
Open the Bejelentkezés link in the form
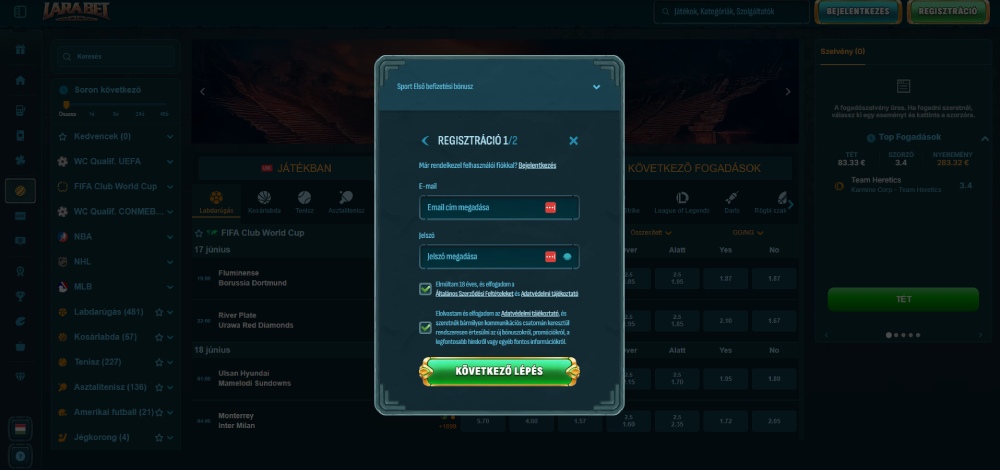(537, 165)
